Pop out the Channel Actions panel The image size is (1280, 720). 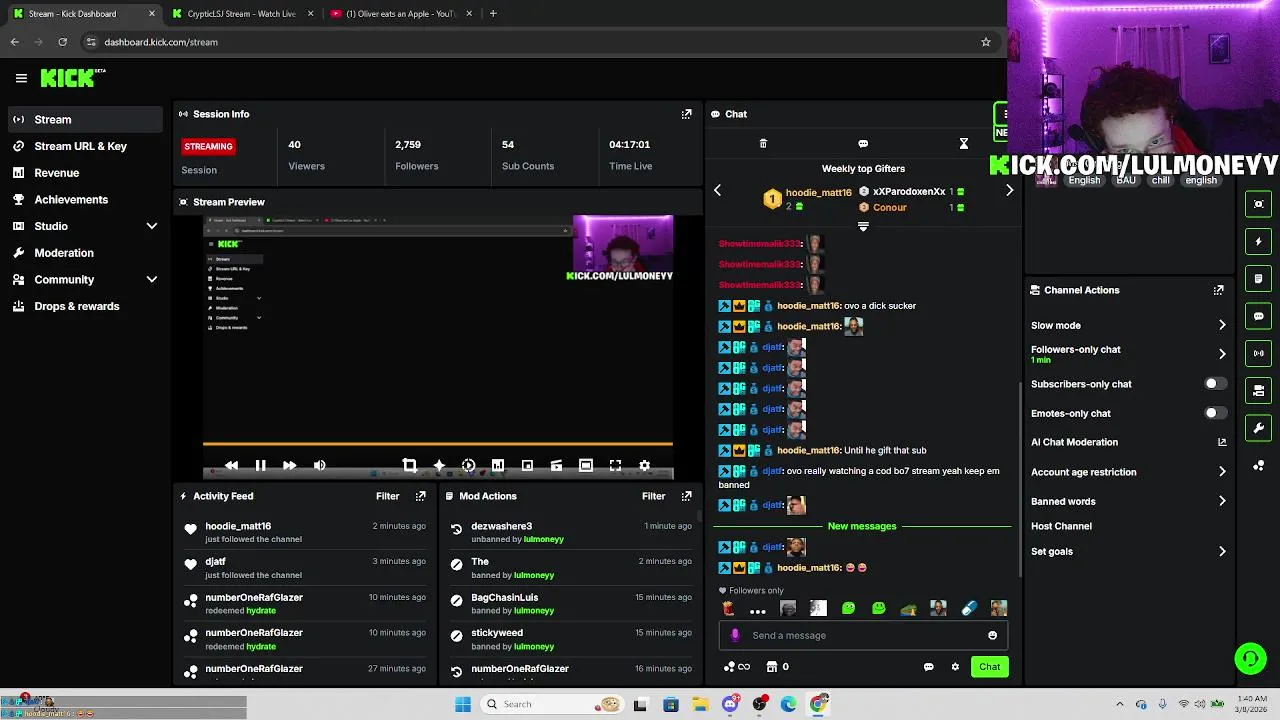(1218, 290)
